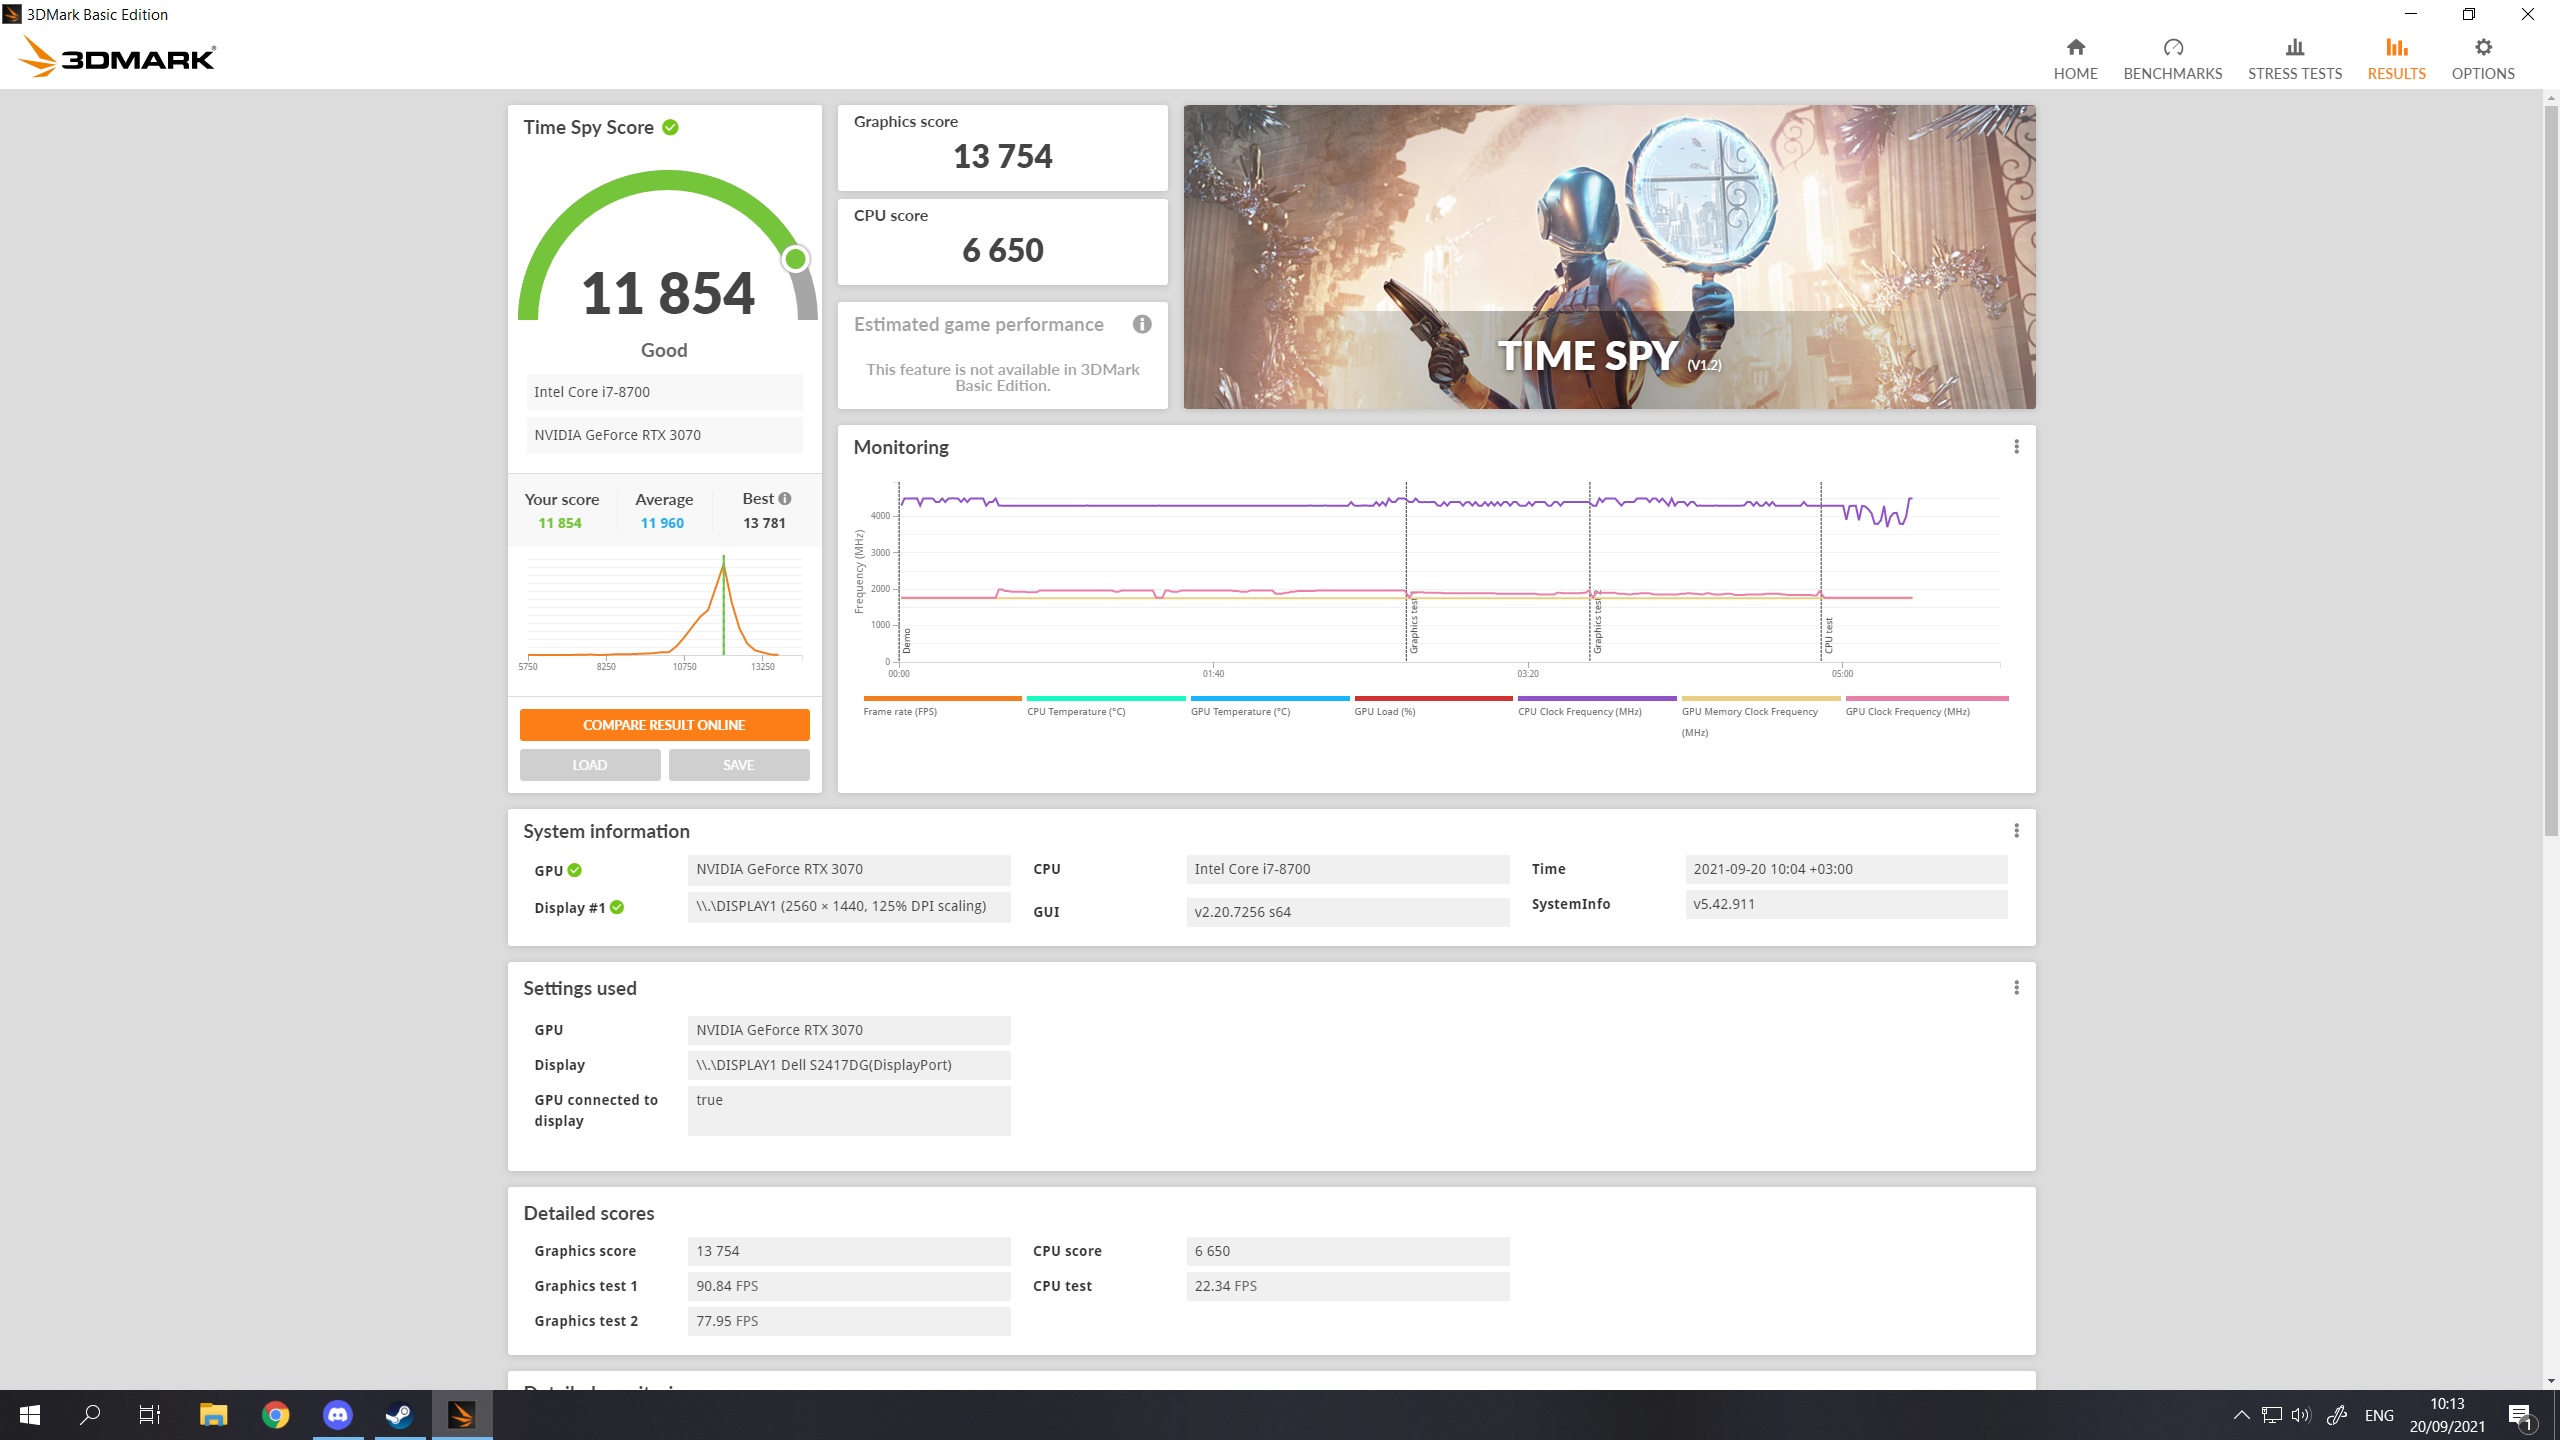The image size is (2560, 1440).
Task: Open Discord from the taskbar
Action: (338, 1415)
